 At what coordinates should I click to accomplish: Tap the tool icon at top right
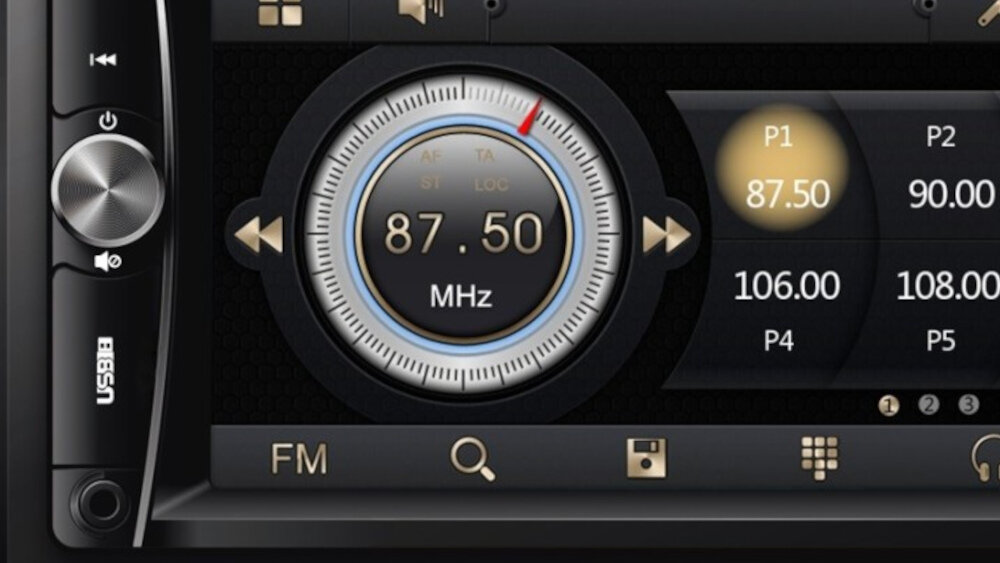989,11
